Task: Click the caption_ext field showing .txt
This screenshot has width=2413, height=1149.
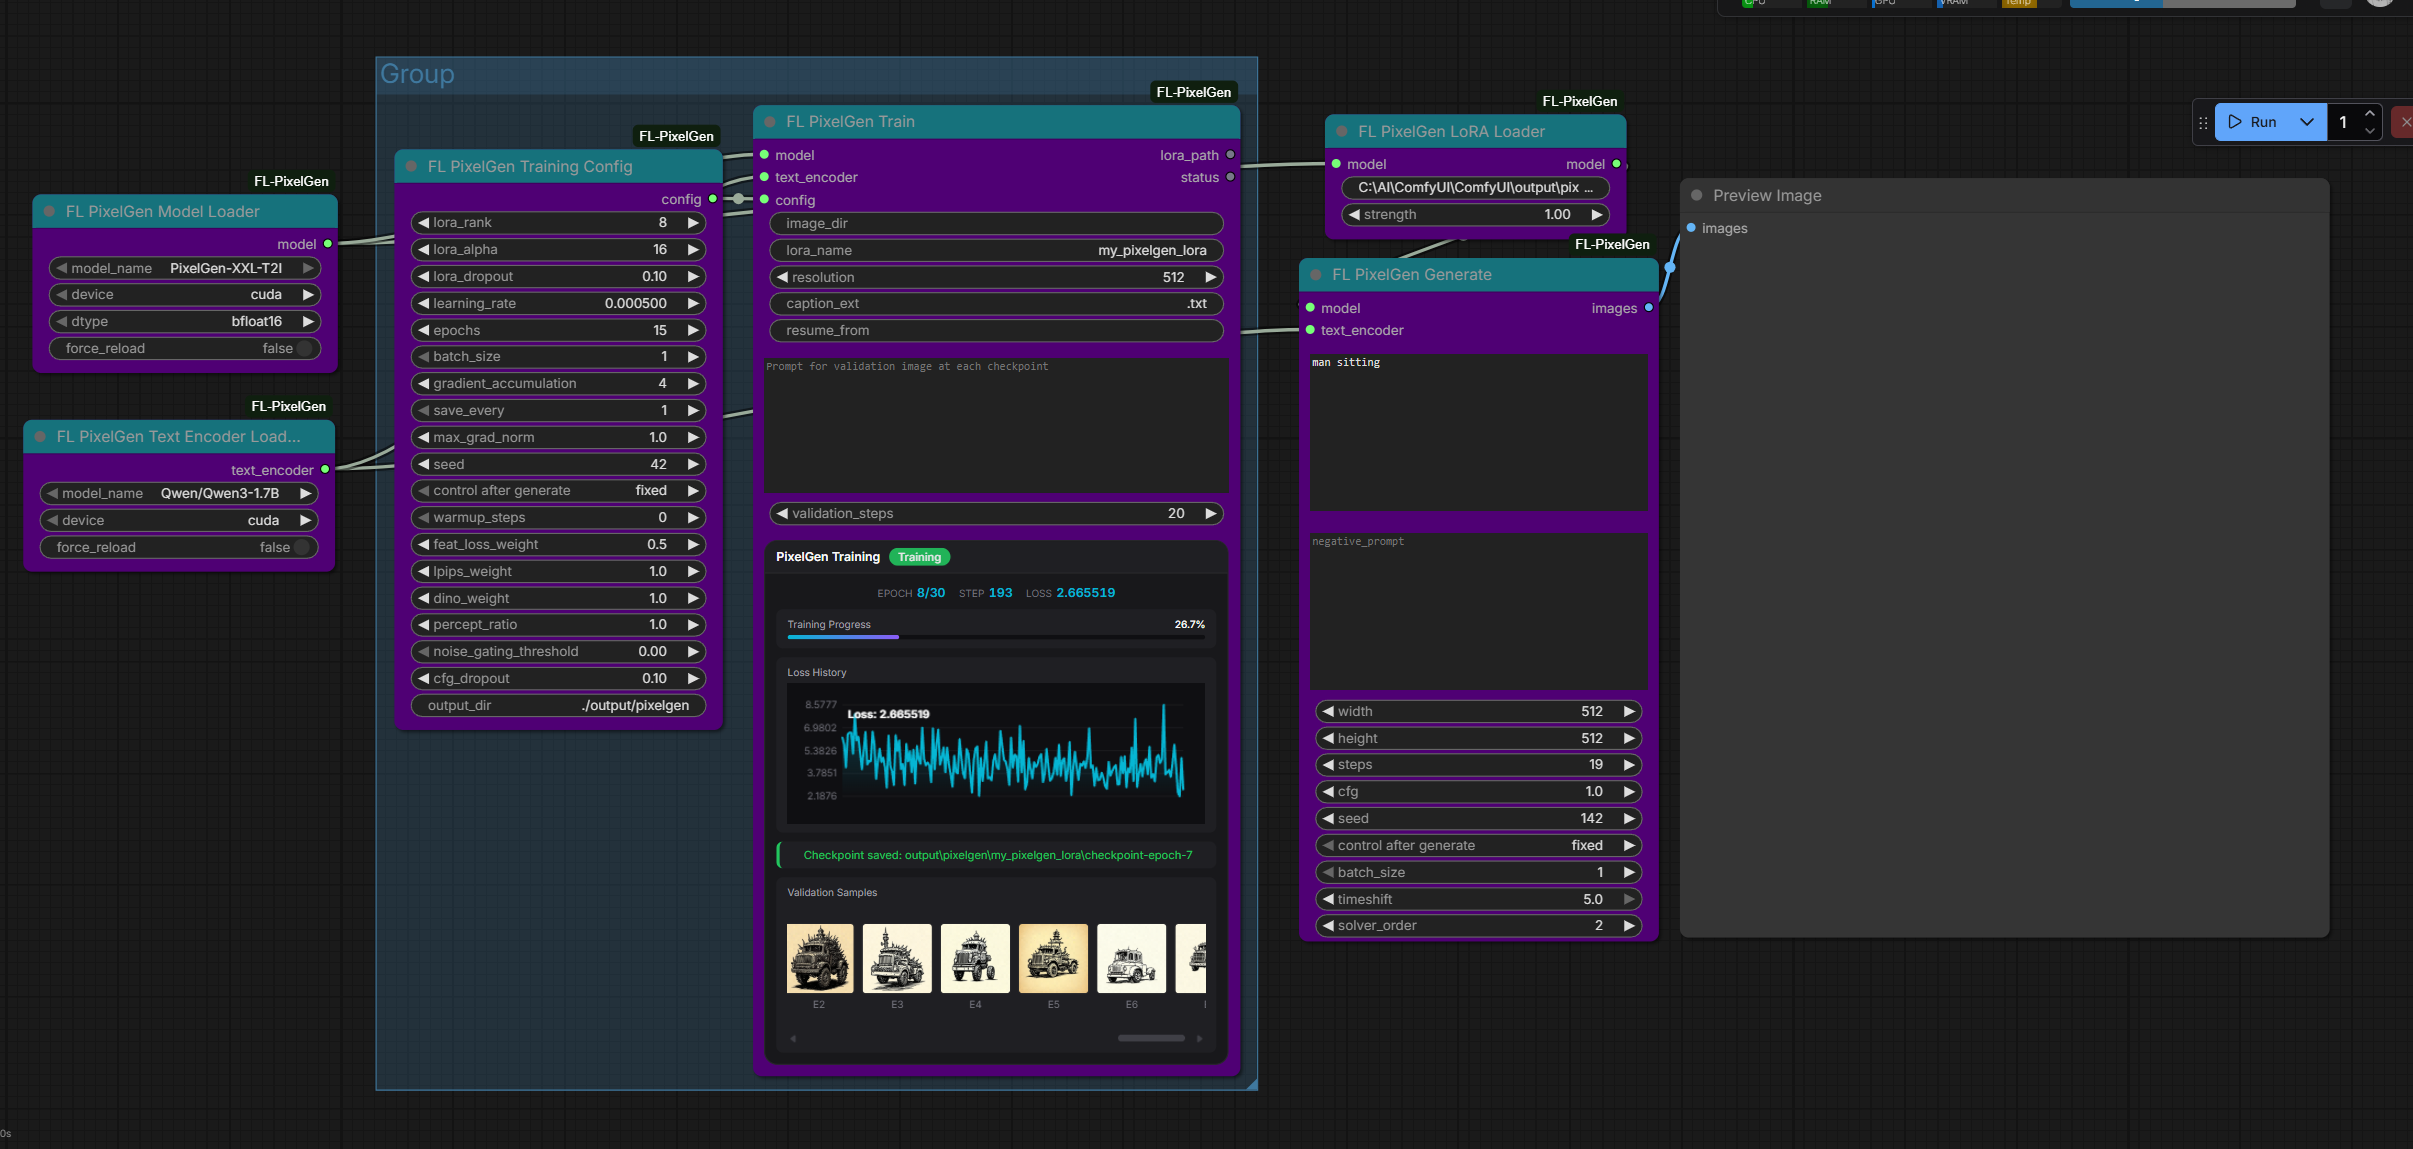Action: 996,304
